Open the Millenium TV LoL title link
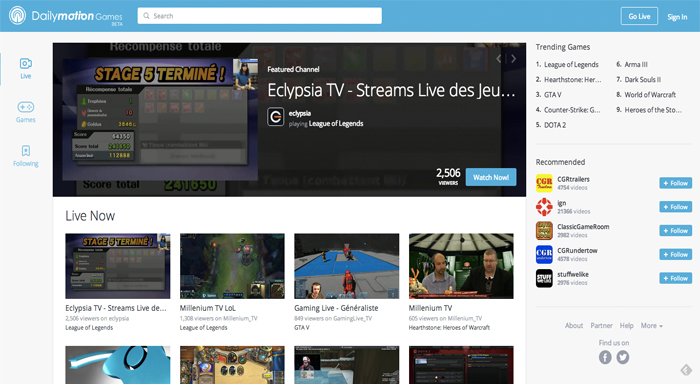Viewport: 700px width, 385px height. point(208,308)
